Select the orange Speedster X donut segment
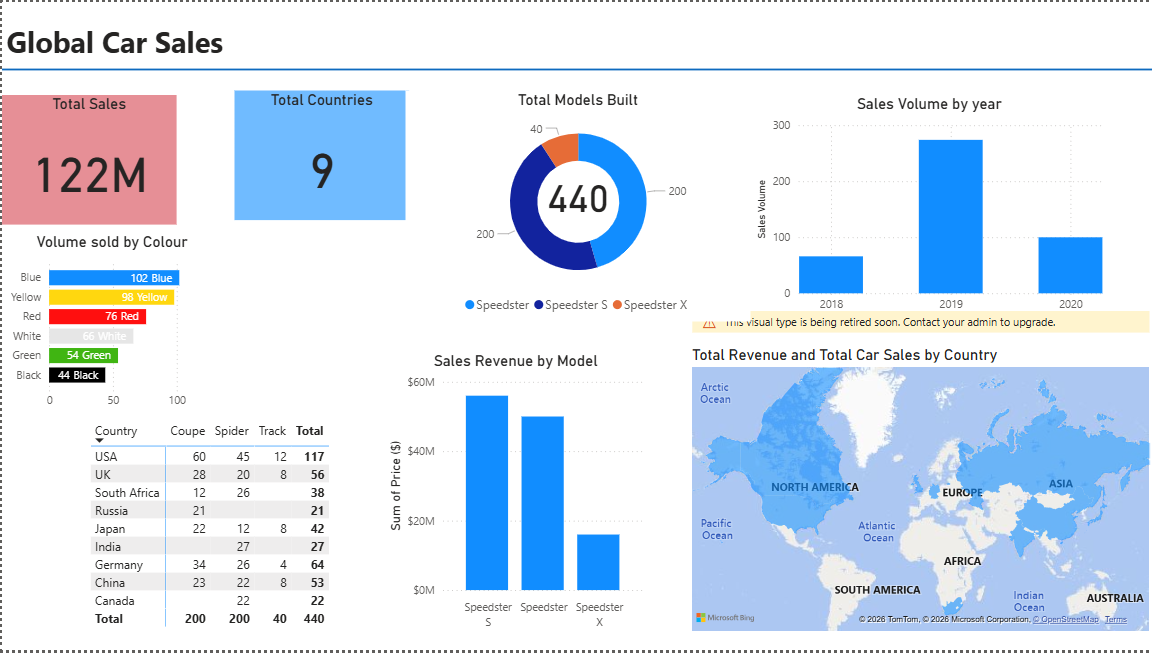The width and height of the screenshot is (1152, 654). [562, 148]
